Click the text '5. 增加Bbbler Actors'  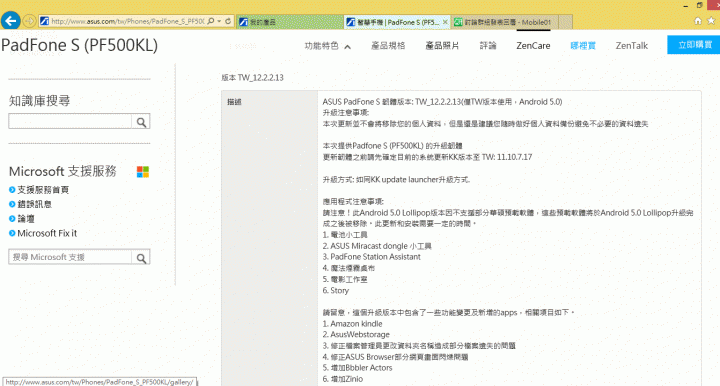[357, 368]
